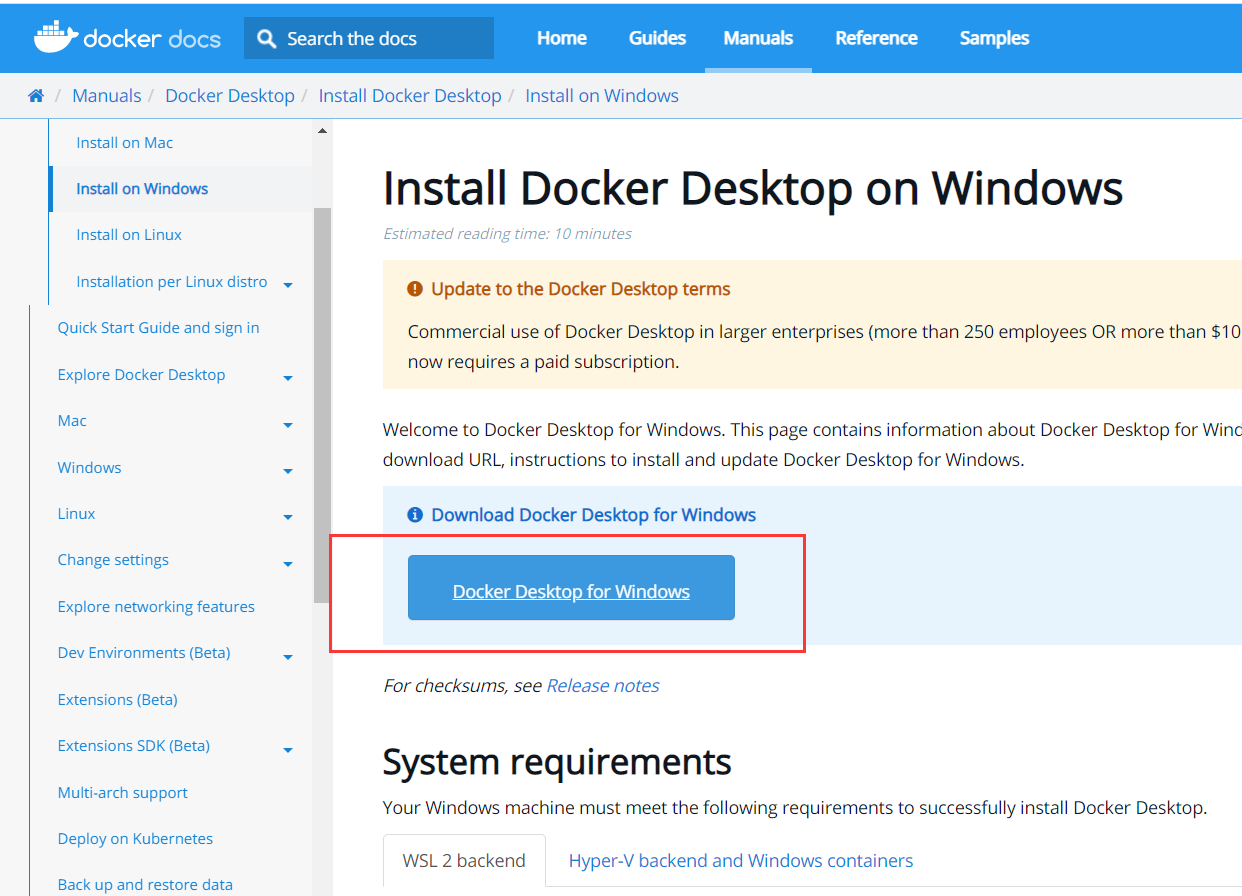Open Linux section in sidebar
Image resolution: width=1242 pixels, height=896 pixels.
76,514
